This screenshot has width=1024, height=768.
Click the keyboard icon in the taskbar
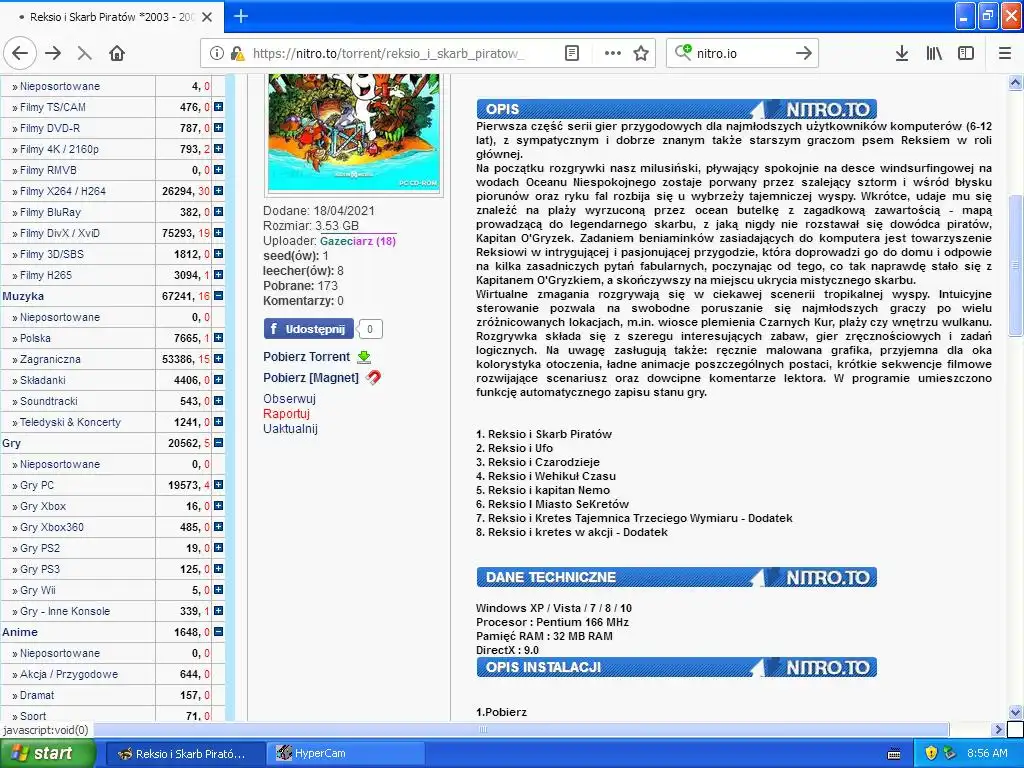pos(895,754)
